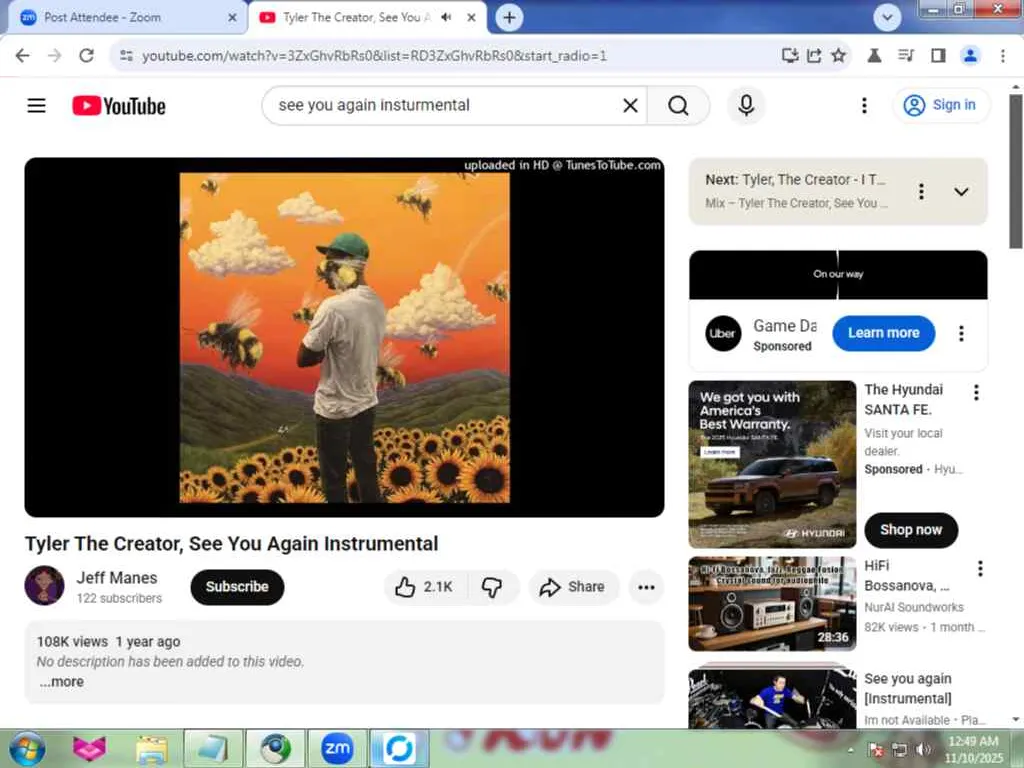Click Shop now on the Hyundai ad
Viewport: 1024px width, 768px height.
point(911,530)
